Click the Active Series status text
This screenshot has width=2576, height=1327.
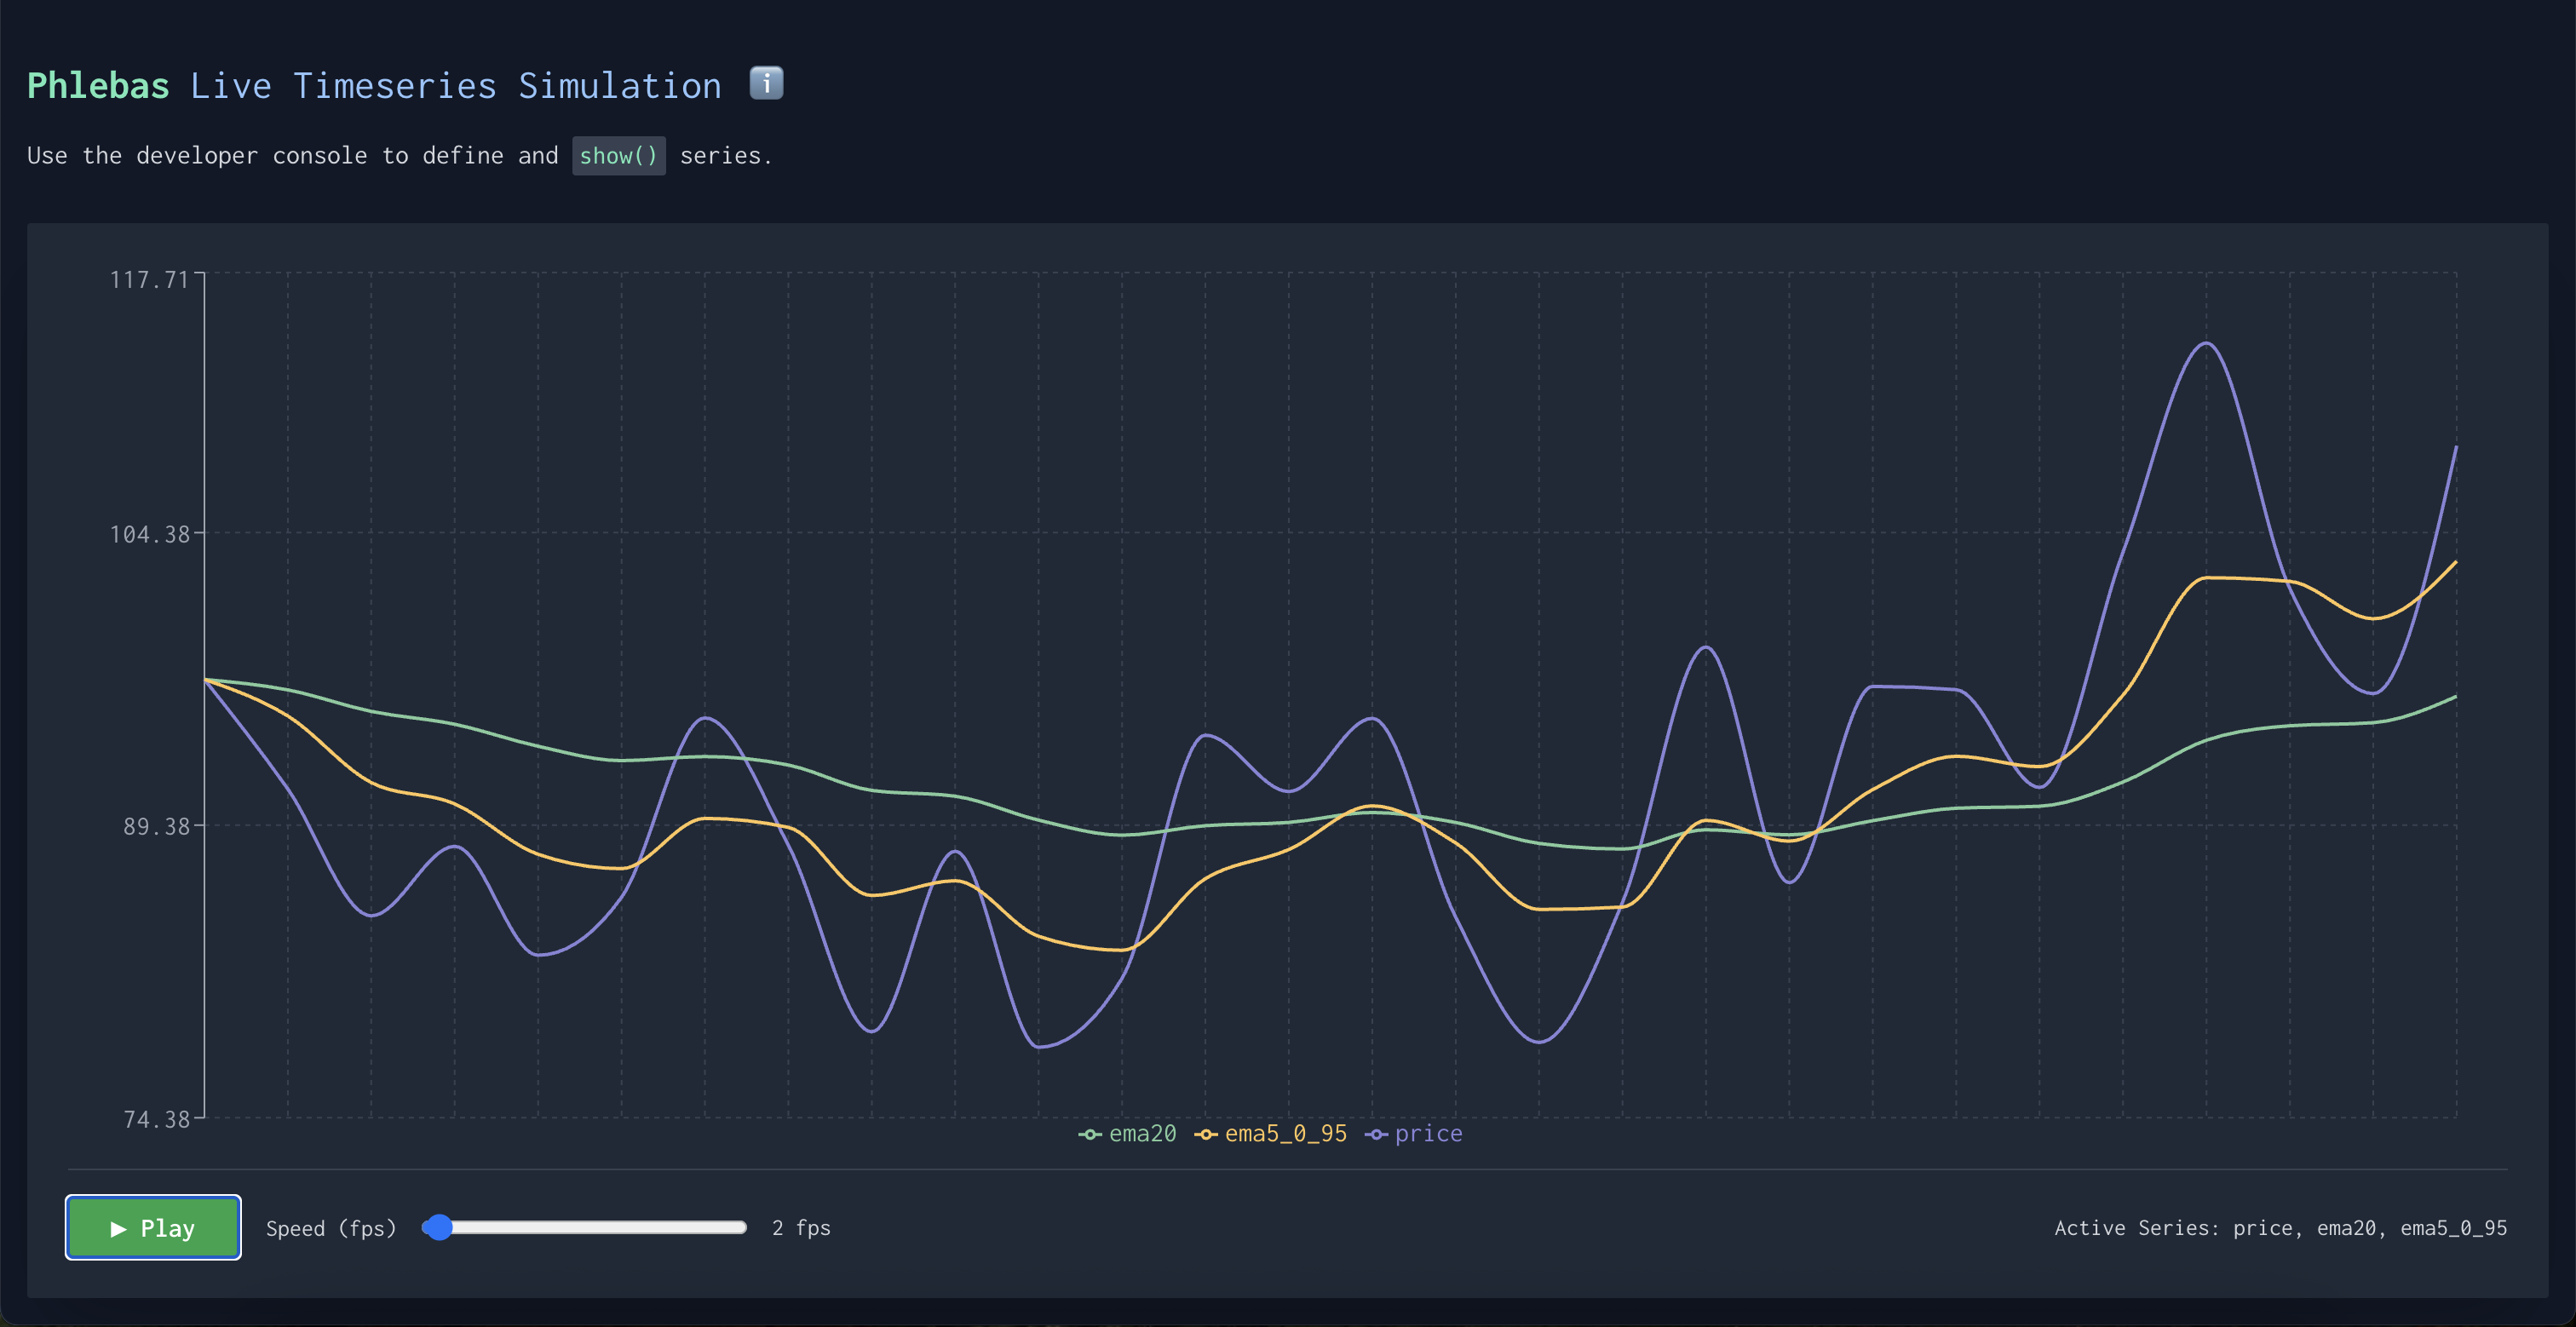coord(2281,1228)
